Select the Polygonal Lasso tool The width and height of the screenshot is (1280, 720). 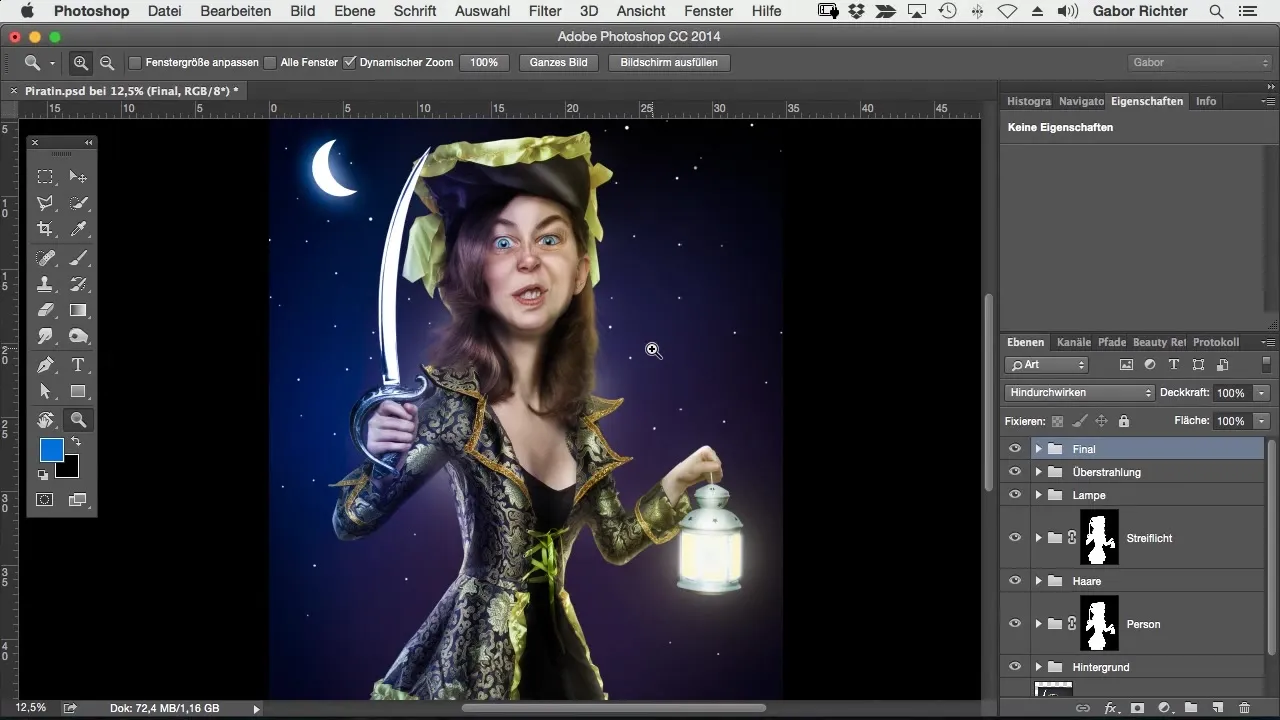click(x=45, y=203)
